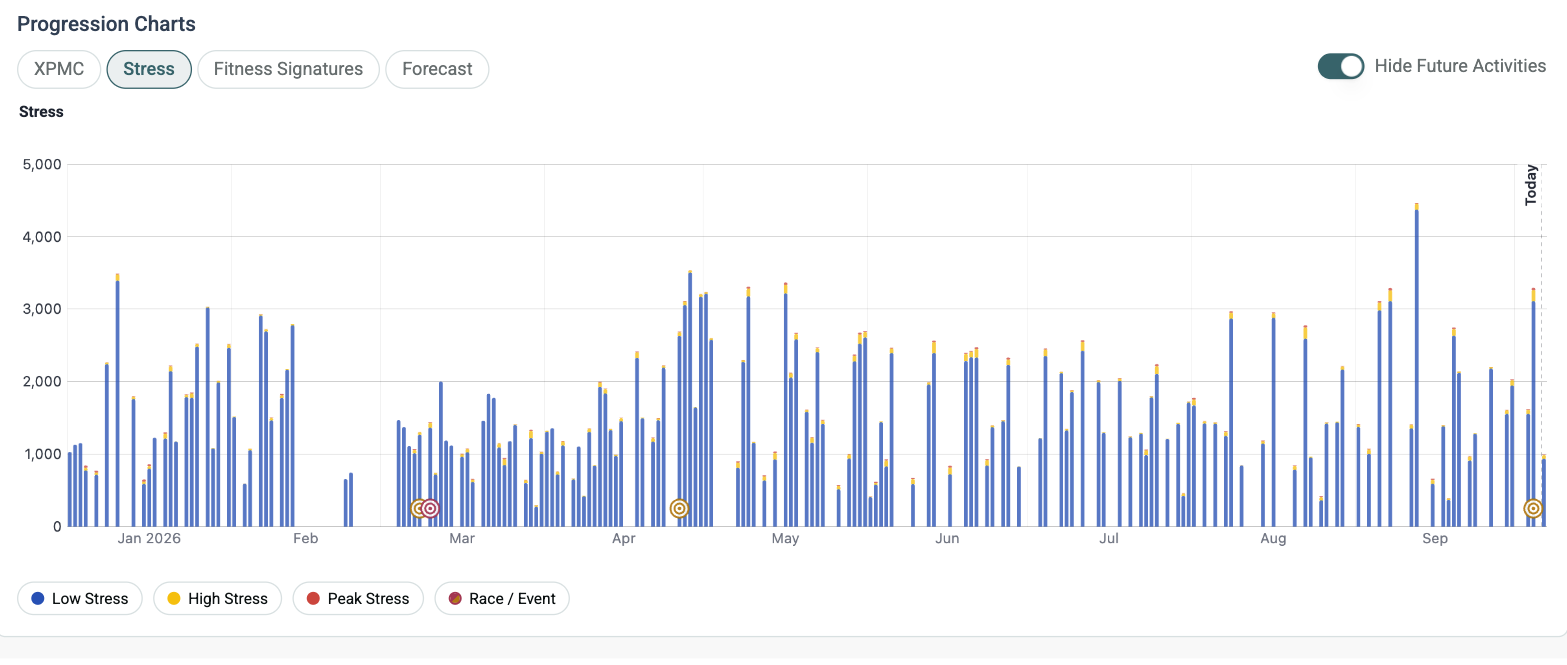Viewport: 1567px width, 665px height.
Task: Toggle the Peak Stress legend item
Action: (x=358, y=598)
